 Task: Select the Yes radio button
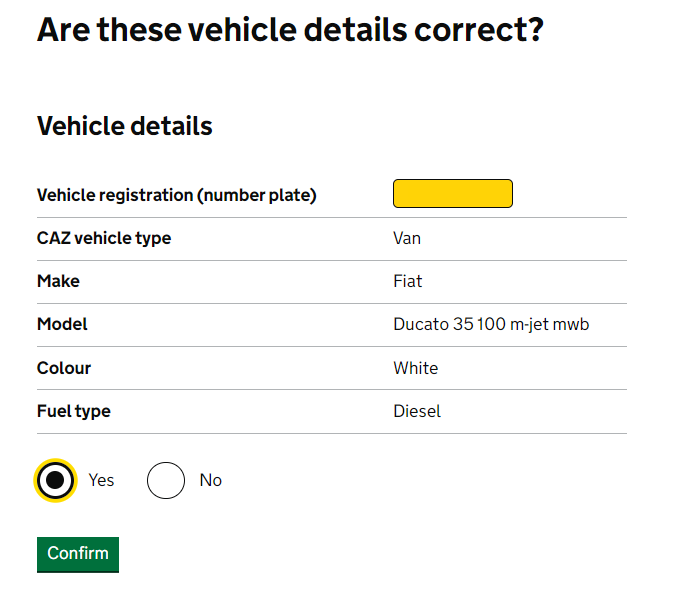56,480
